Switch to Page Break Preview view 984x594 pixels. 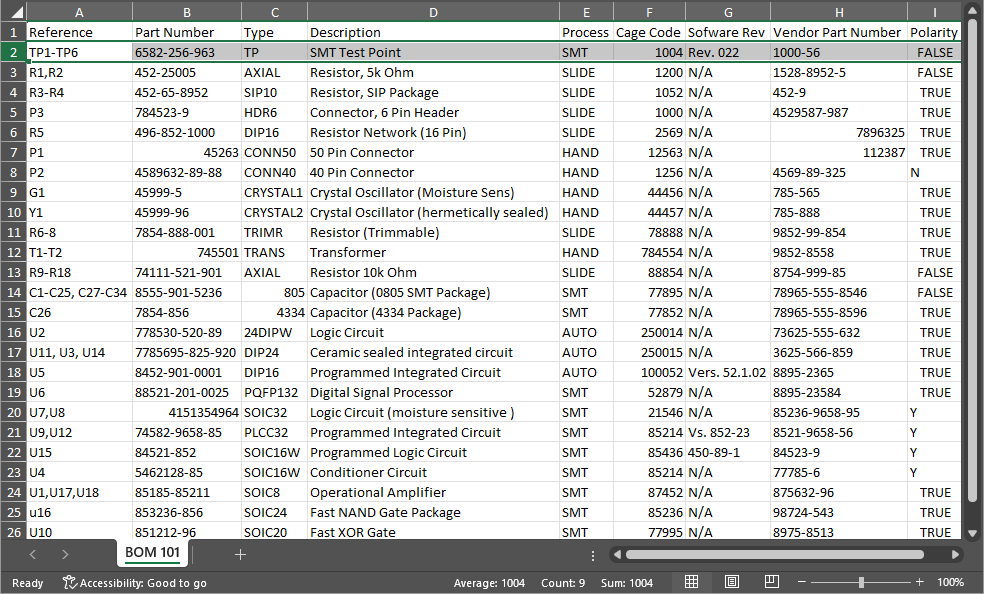(x=771, y=582)
